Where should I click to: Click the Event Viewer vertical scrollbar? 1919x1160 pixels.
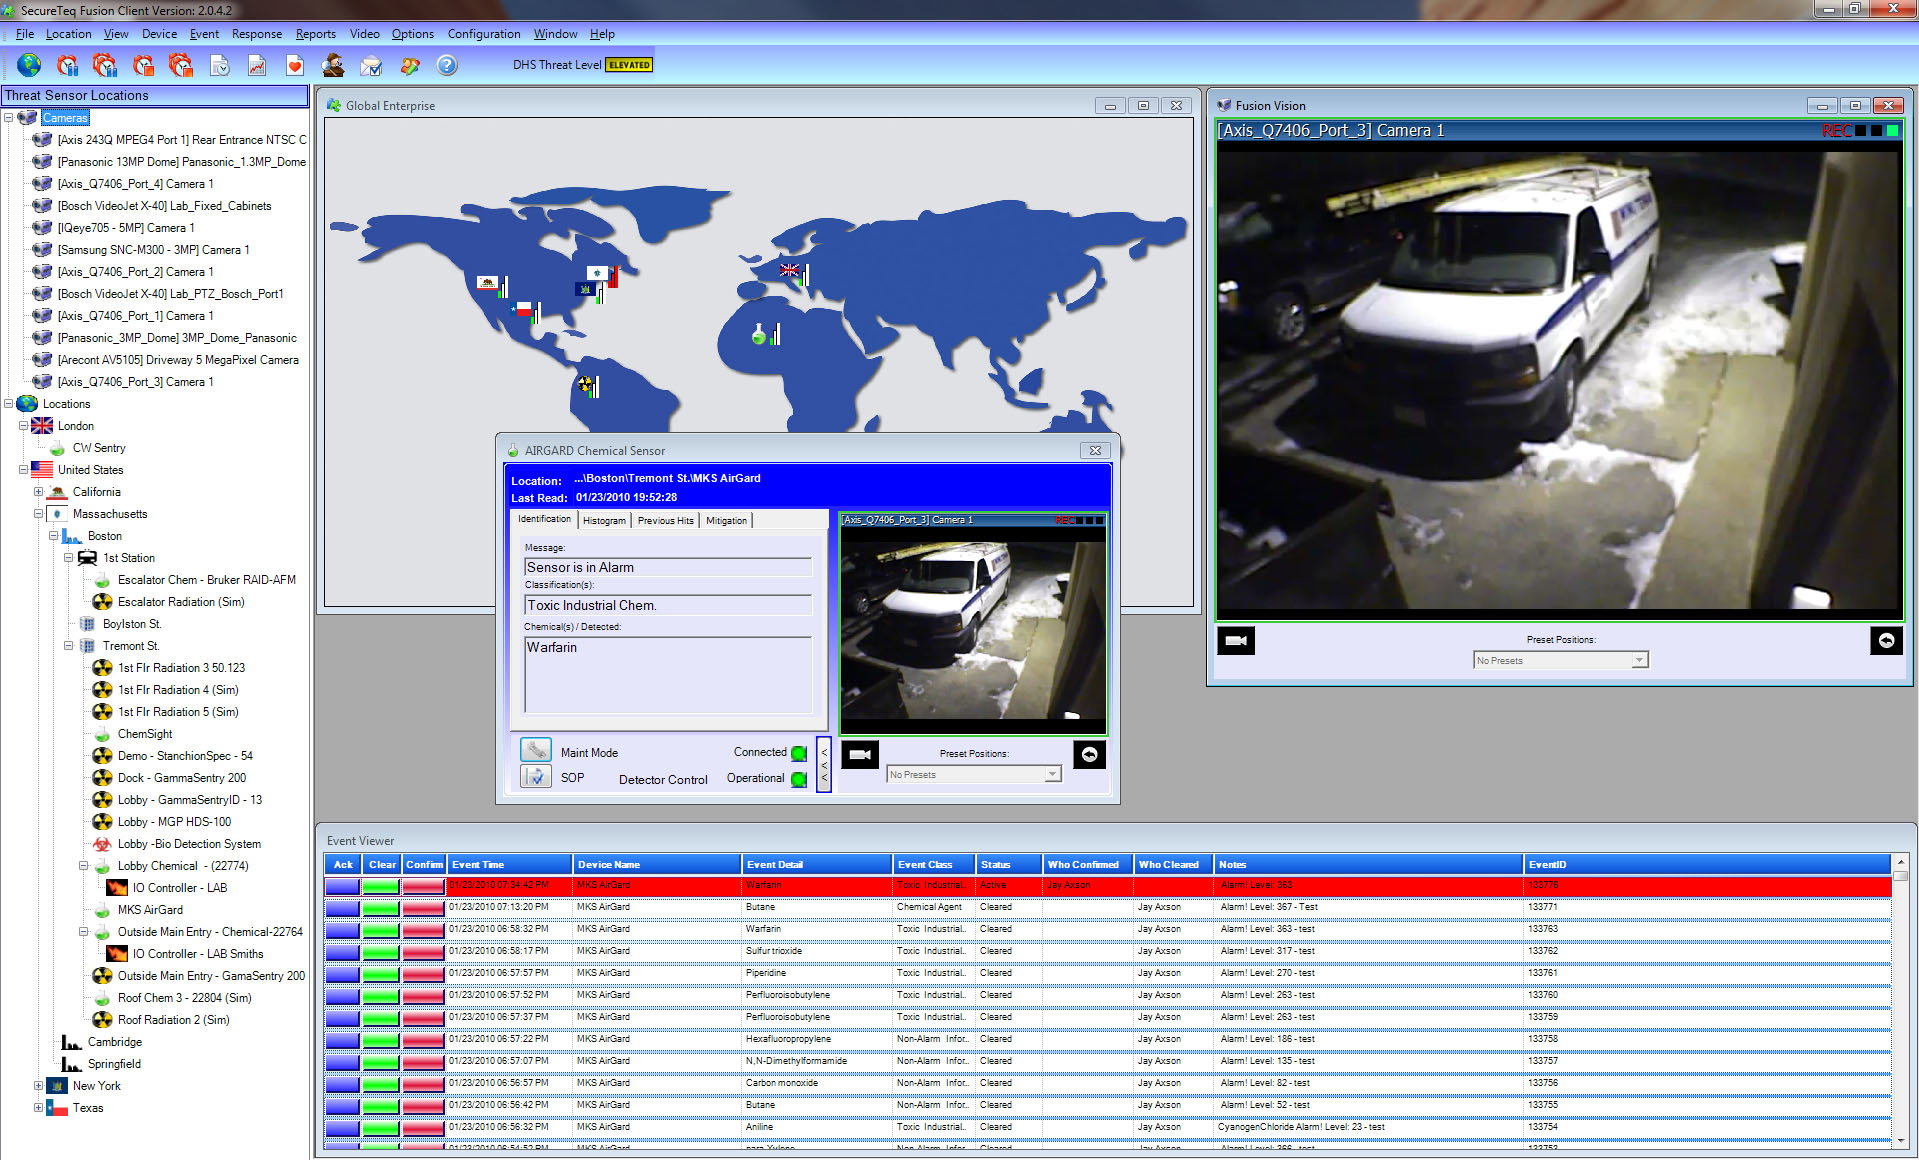point(1900,1000)
